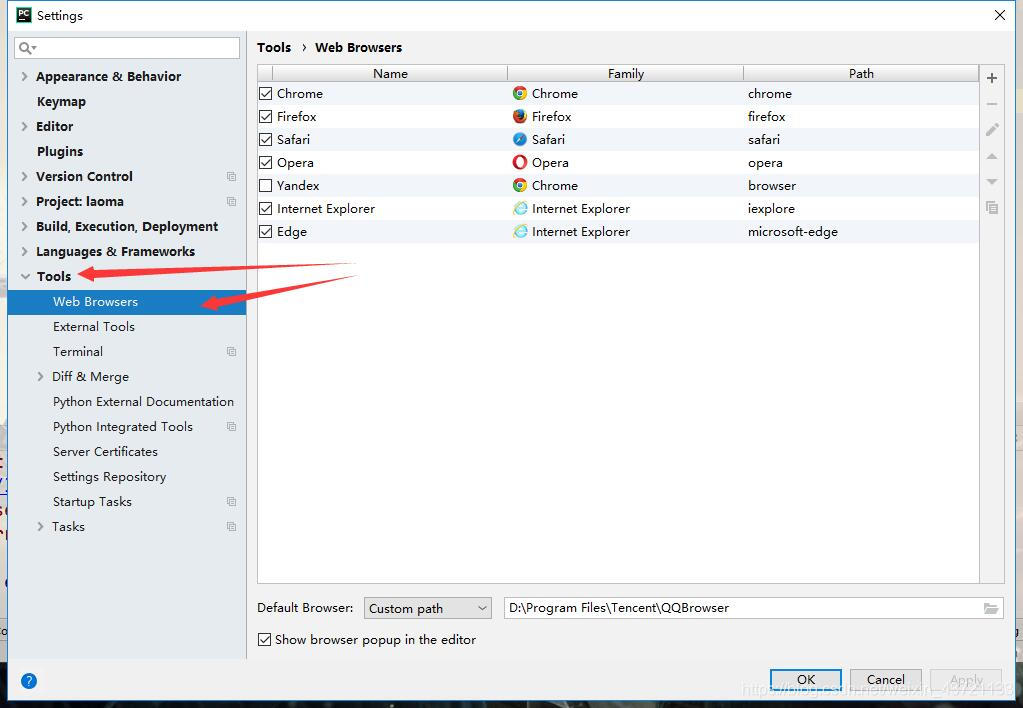Click the Apply button
1023x708 pixels.
pos(966,679)
